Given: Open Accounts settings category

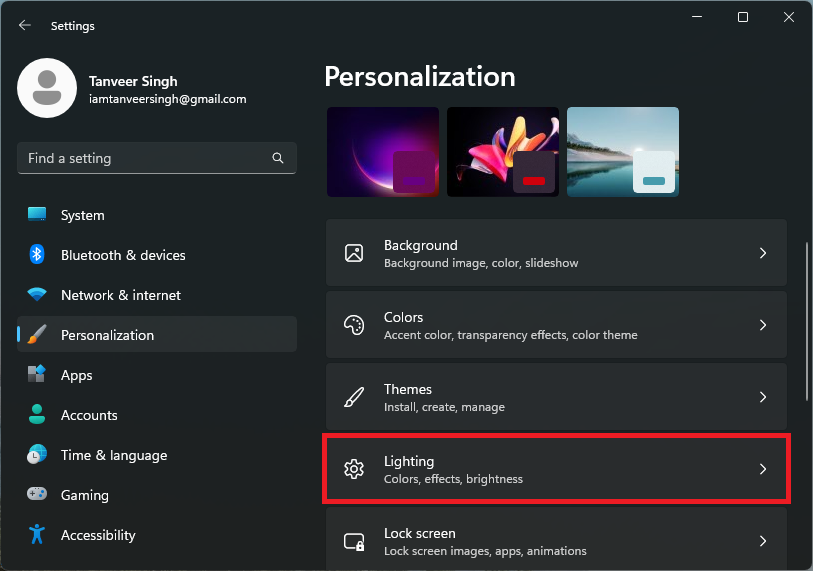Looking at the screenshot, I should pos(157,414).
